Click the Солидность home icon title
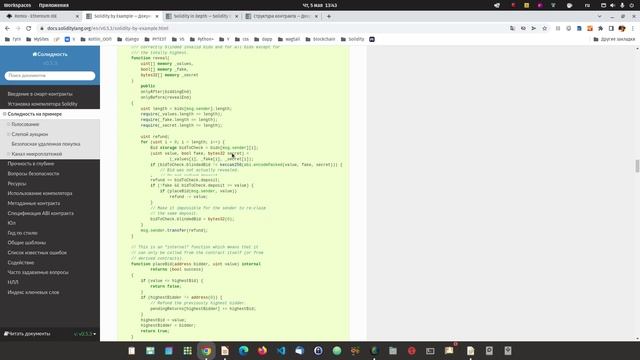The image size is (640, 360). [50, 54]
